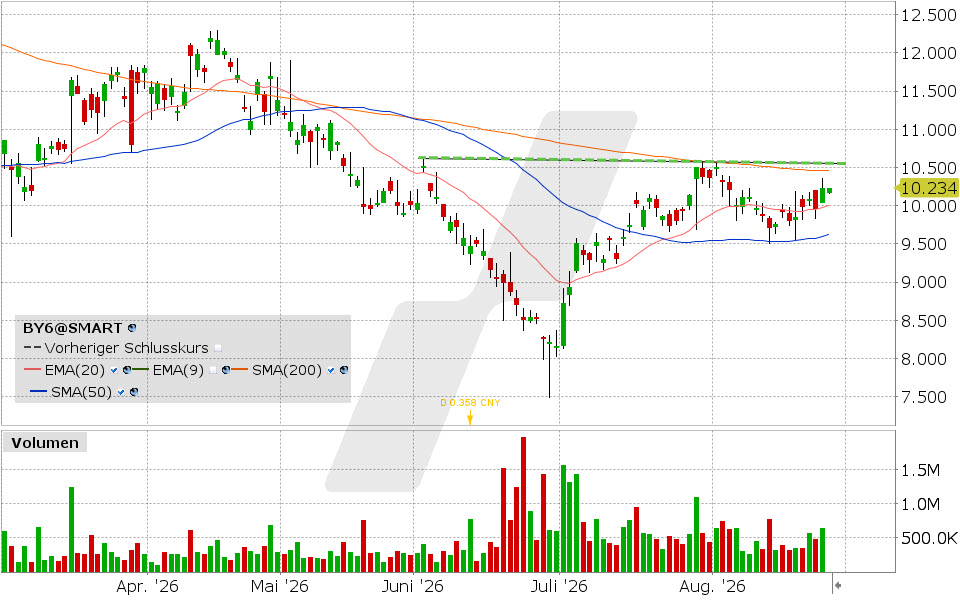Click the current price label 10.234
Screen dimensions: 960x600
coord(928,187)
